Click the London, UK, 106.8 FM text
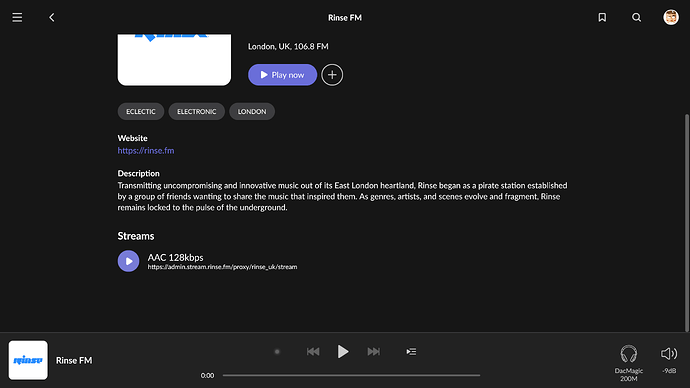This screenshot has width=690, height=388. 288,46
